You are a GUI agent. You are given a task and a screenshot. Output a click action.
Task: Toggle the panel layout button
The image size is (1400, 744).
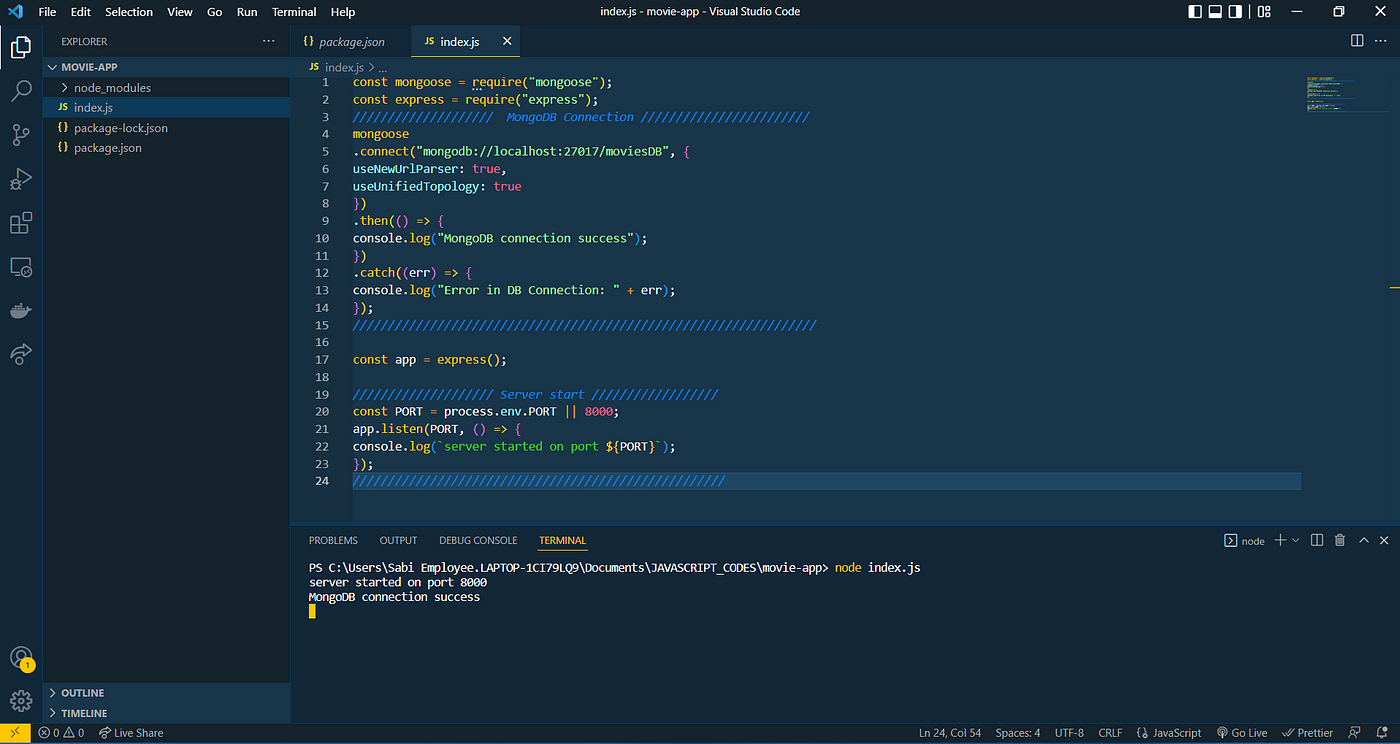pos(1216,12)
